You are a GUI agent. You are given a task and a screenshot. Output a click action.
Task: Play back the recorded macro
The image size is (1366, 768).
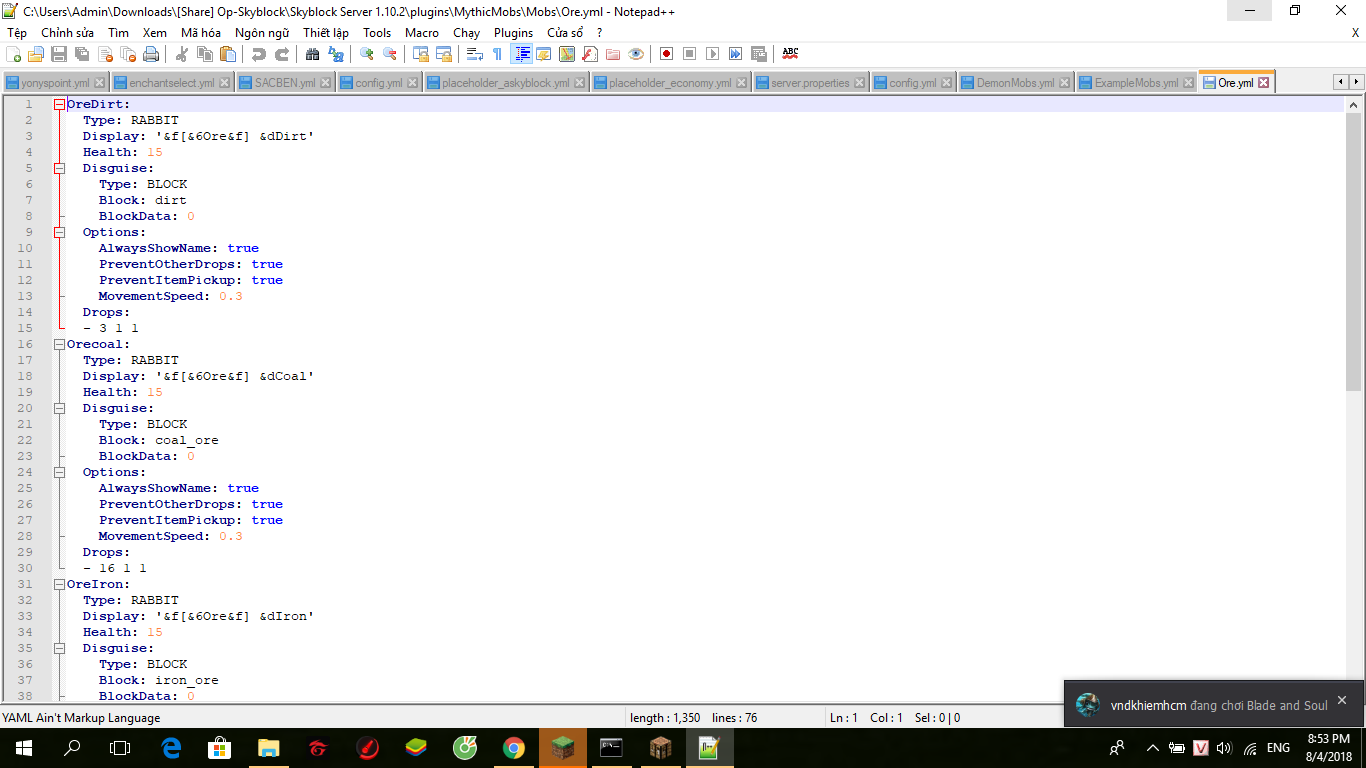(713, 54)
